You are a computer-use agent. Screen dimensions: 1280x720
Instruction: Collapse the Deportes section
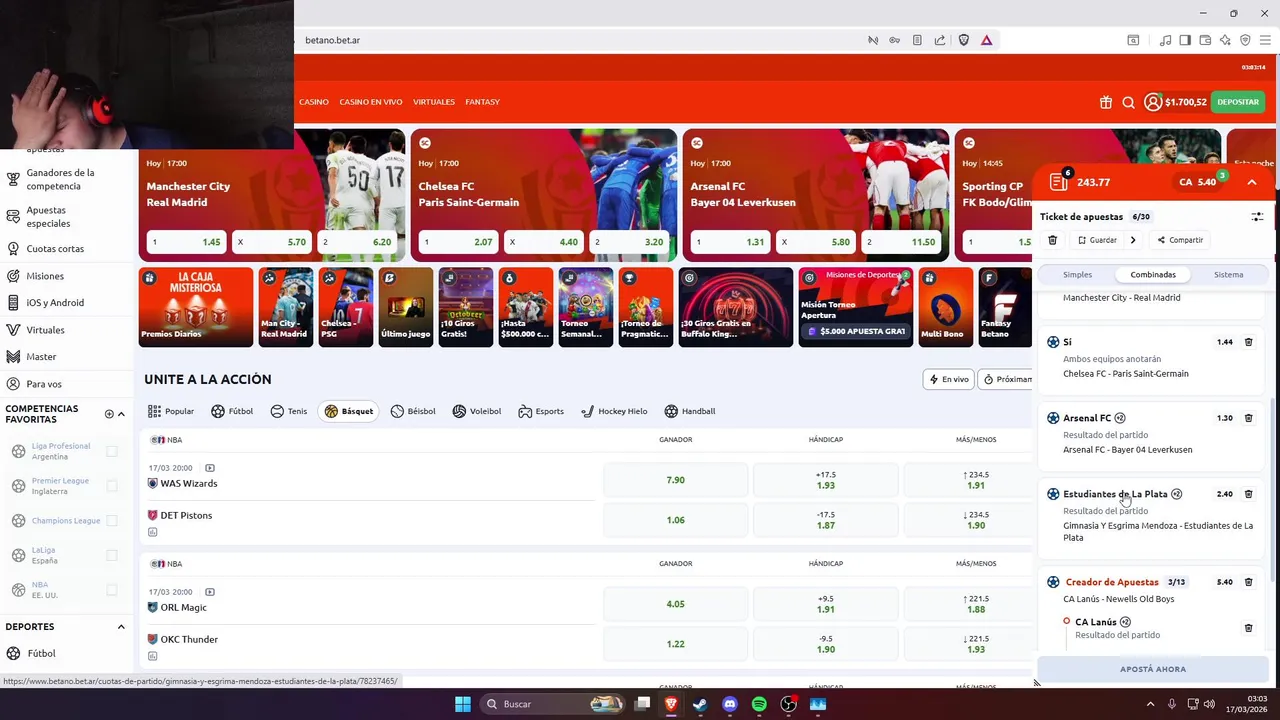coord(121,627)
